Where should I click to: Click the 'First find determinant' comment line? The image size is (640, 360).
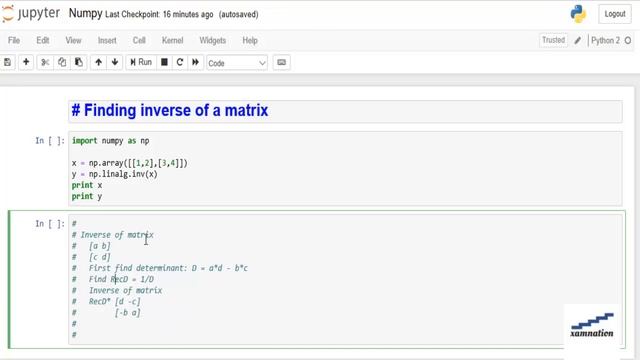point(160,268)
